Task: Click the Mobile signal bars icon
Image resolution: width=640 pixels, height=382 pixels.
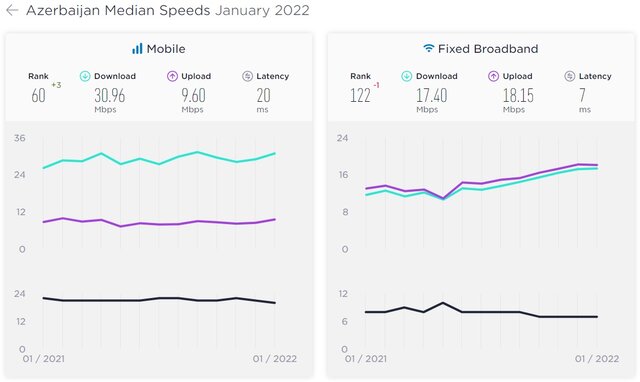Action: click(137, 49)
